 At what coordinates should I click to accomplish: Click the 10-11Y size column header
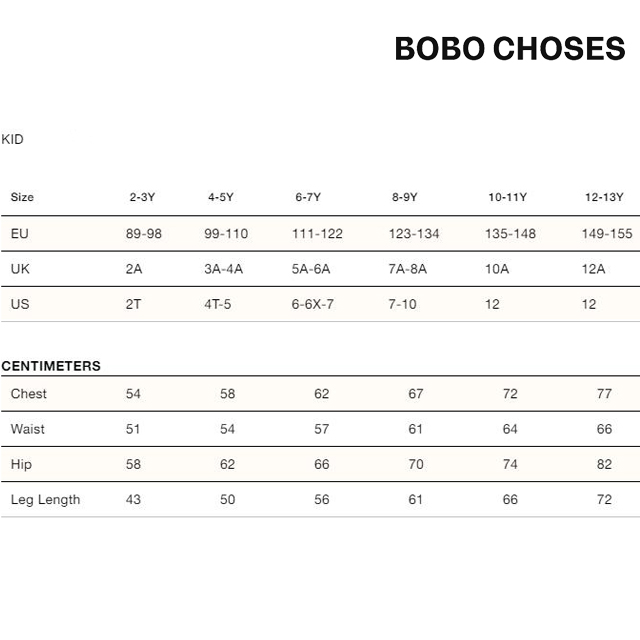(x=508, y=197)
